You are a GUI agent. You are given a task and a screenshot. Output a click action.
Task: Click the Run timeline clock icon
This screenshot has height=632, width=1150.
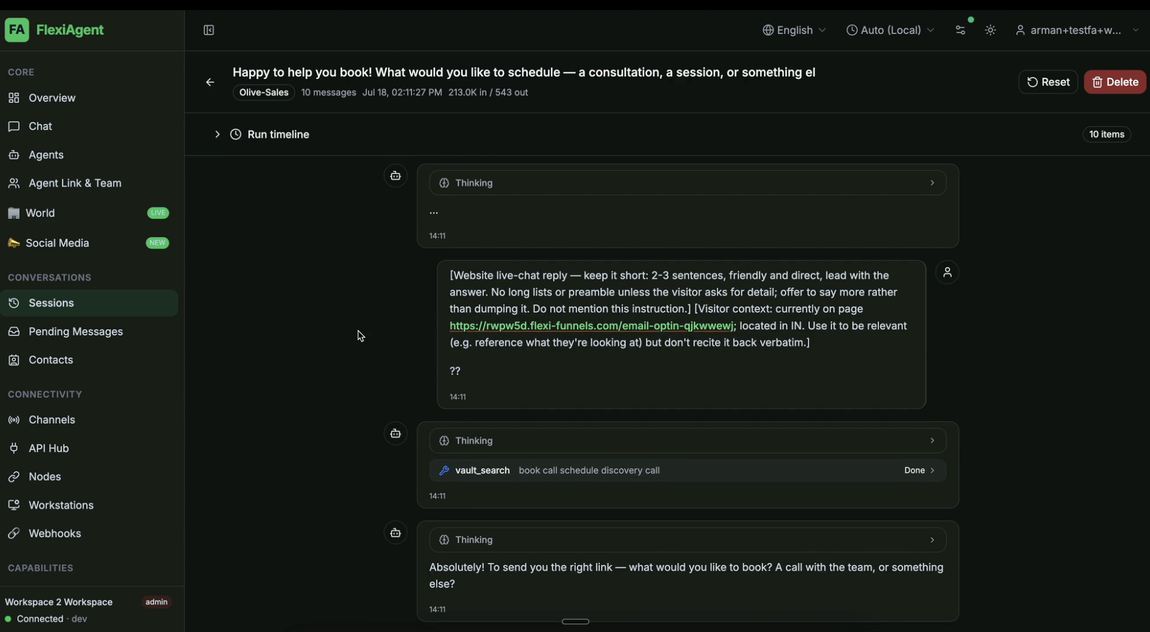[235, 134]
